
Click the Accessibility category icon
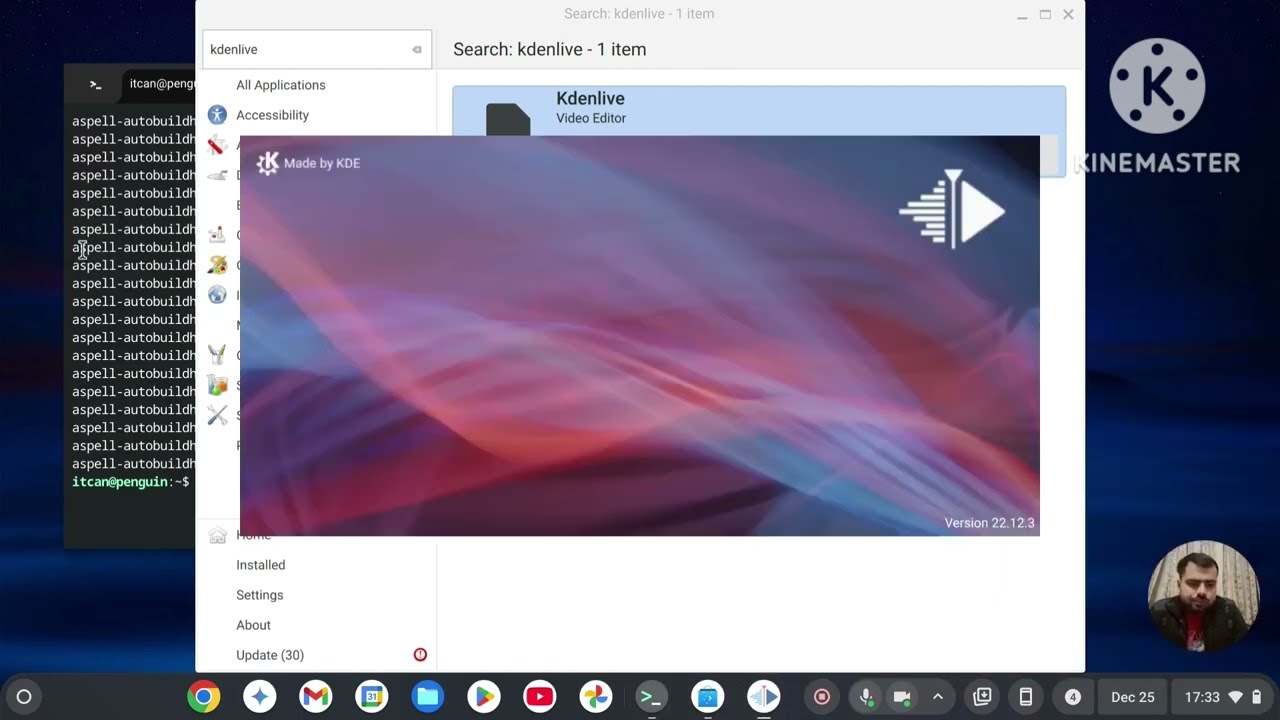(217, 115)
